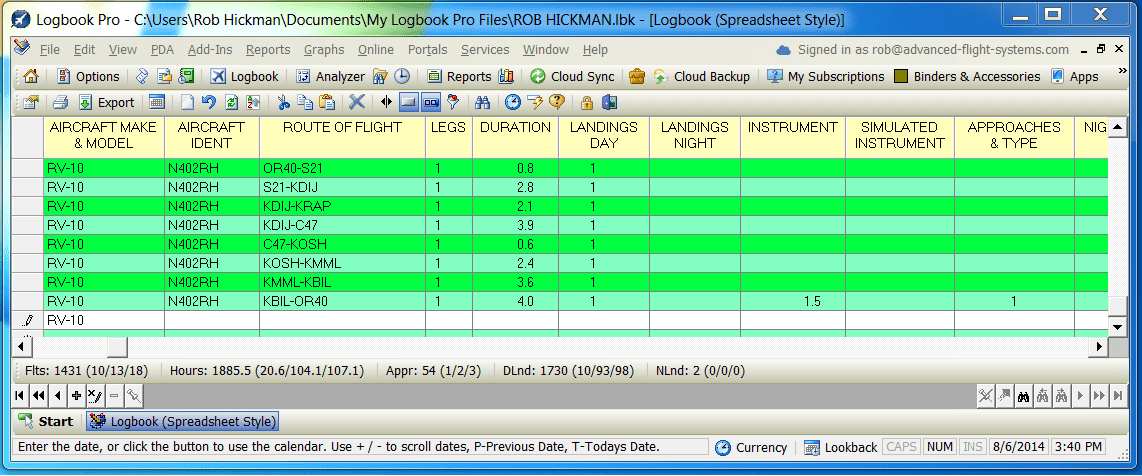Screen dimensions: 1142x476
Task: Toggle the highlighted single-row view button
Action: click(x=409, y=102)
